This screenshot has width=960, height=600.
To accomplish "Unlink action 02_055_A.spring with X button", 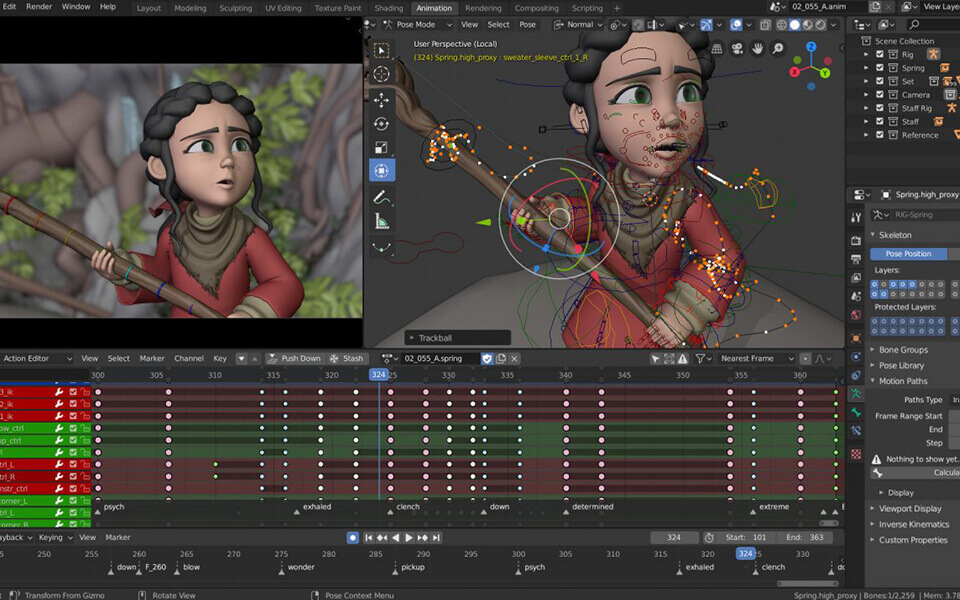I will pyautogui.click(x=514, y=359).
